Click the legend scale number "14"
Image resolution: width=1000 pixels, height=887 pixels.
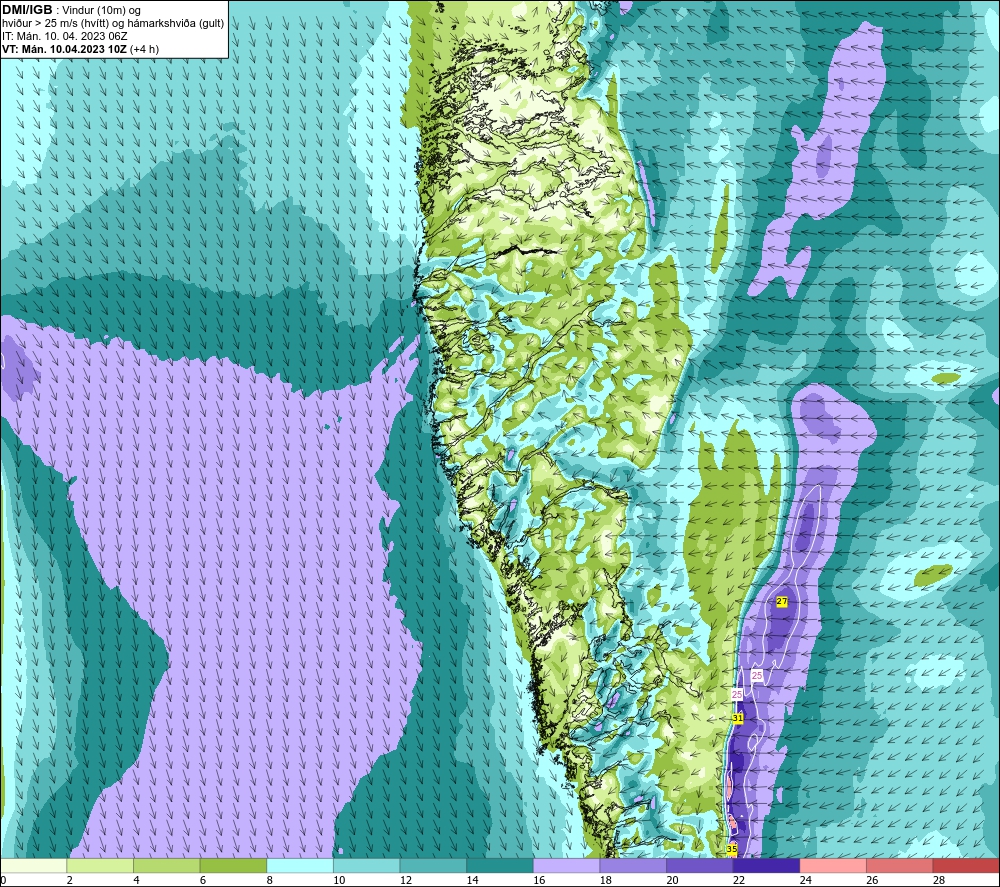[472, 880]
